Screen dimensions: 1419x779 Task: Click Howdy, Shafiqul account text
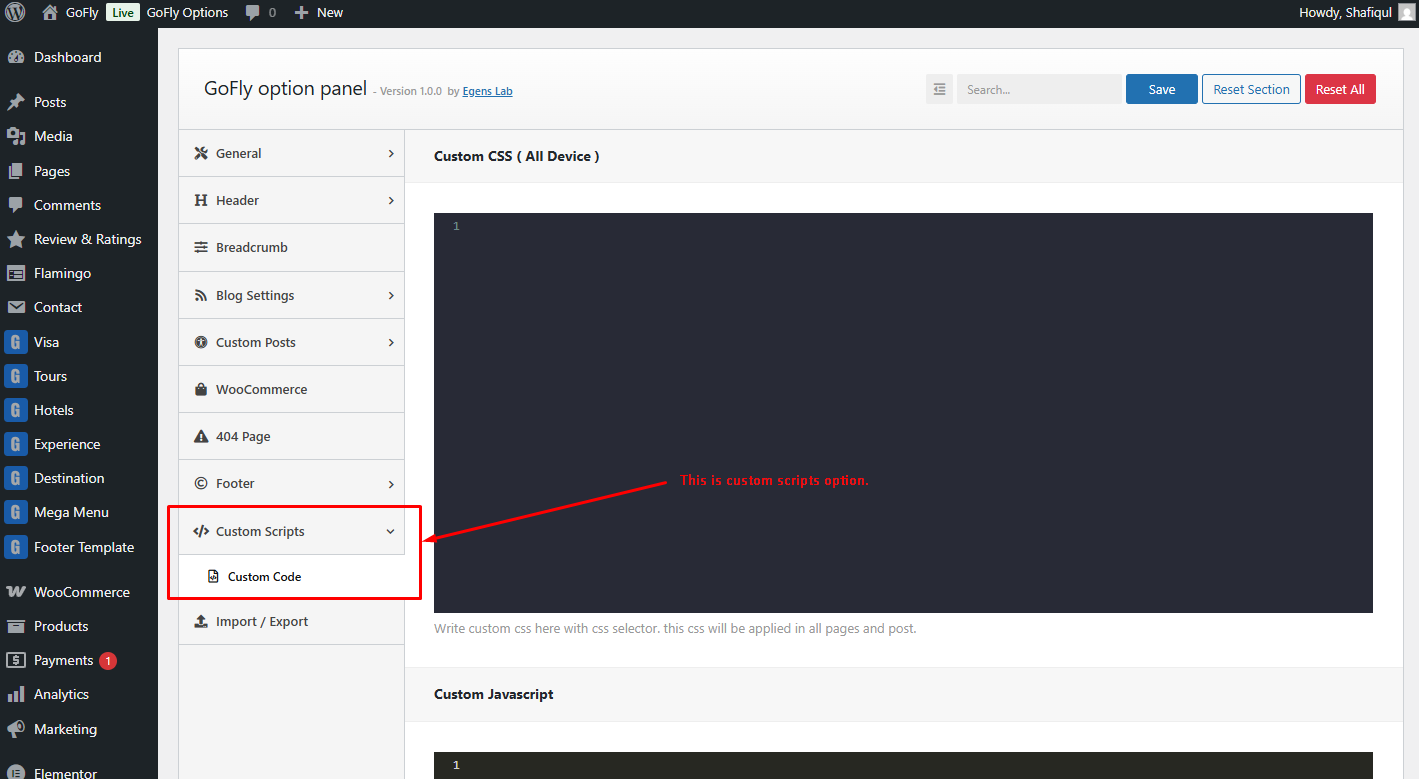coord(1345,13)
